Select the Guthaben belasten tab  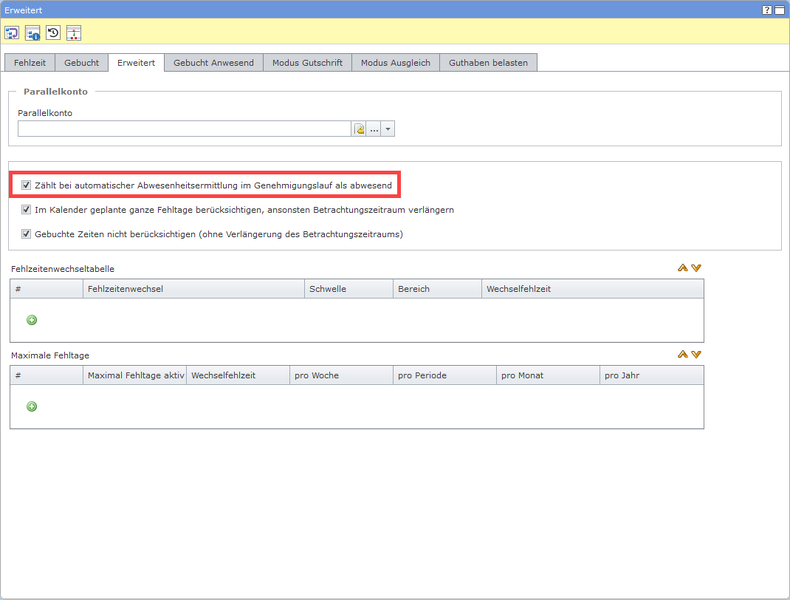pyautogui.click(x=489, y=62)
